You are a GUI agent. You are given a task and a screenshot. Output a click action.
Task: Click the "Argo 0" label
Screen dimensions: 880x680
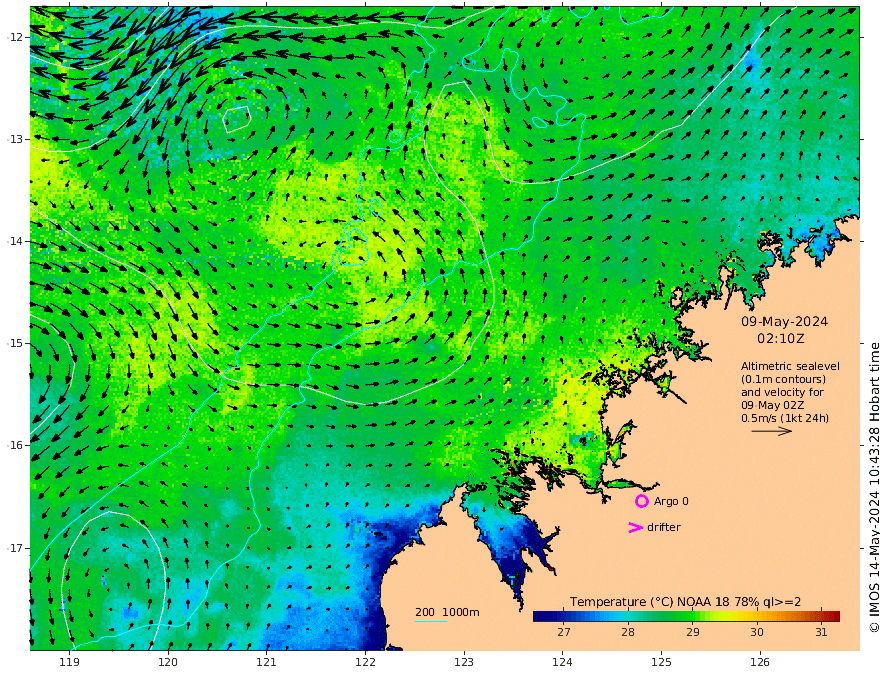coord(671,501)
